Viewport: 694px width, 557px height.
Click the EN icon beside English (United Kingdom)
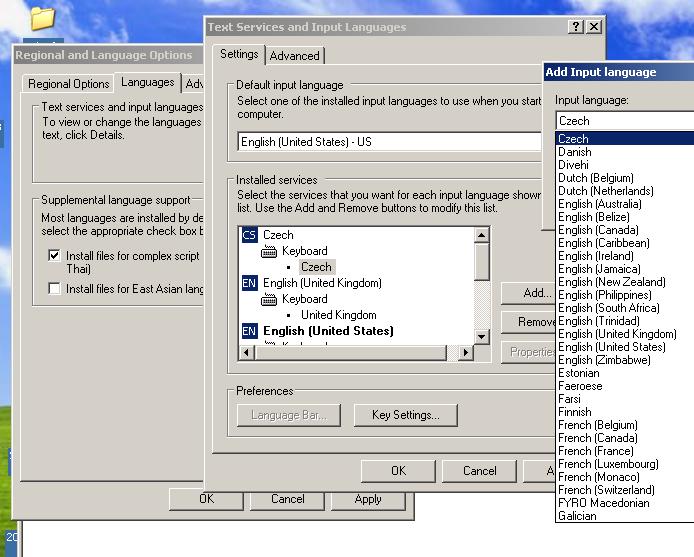click(250, 283)
